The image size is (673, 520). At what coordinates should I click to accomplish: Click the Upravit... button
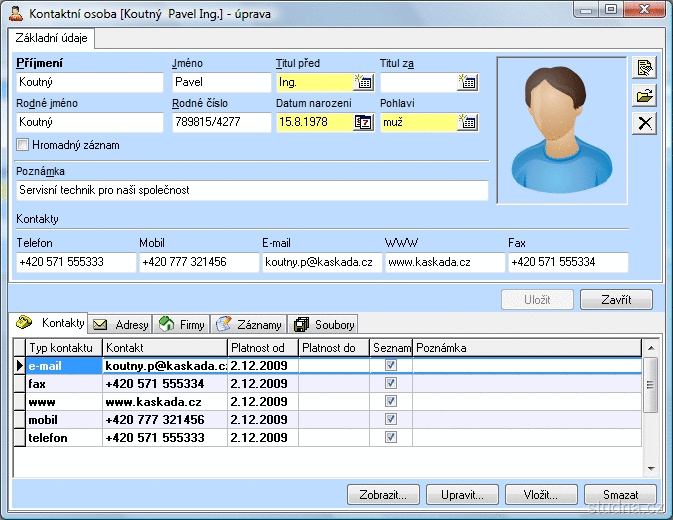[462, 495]
